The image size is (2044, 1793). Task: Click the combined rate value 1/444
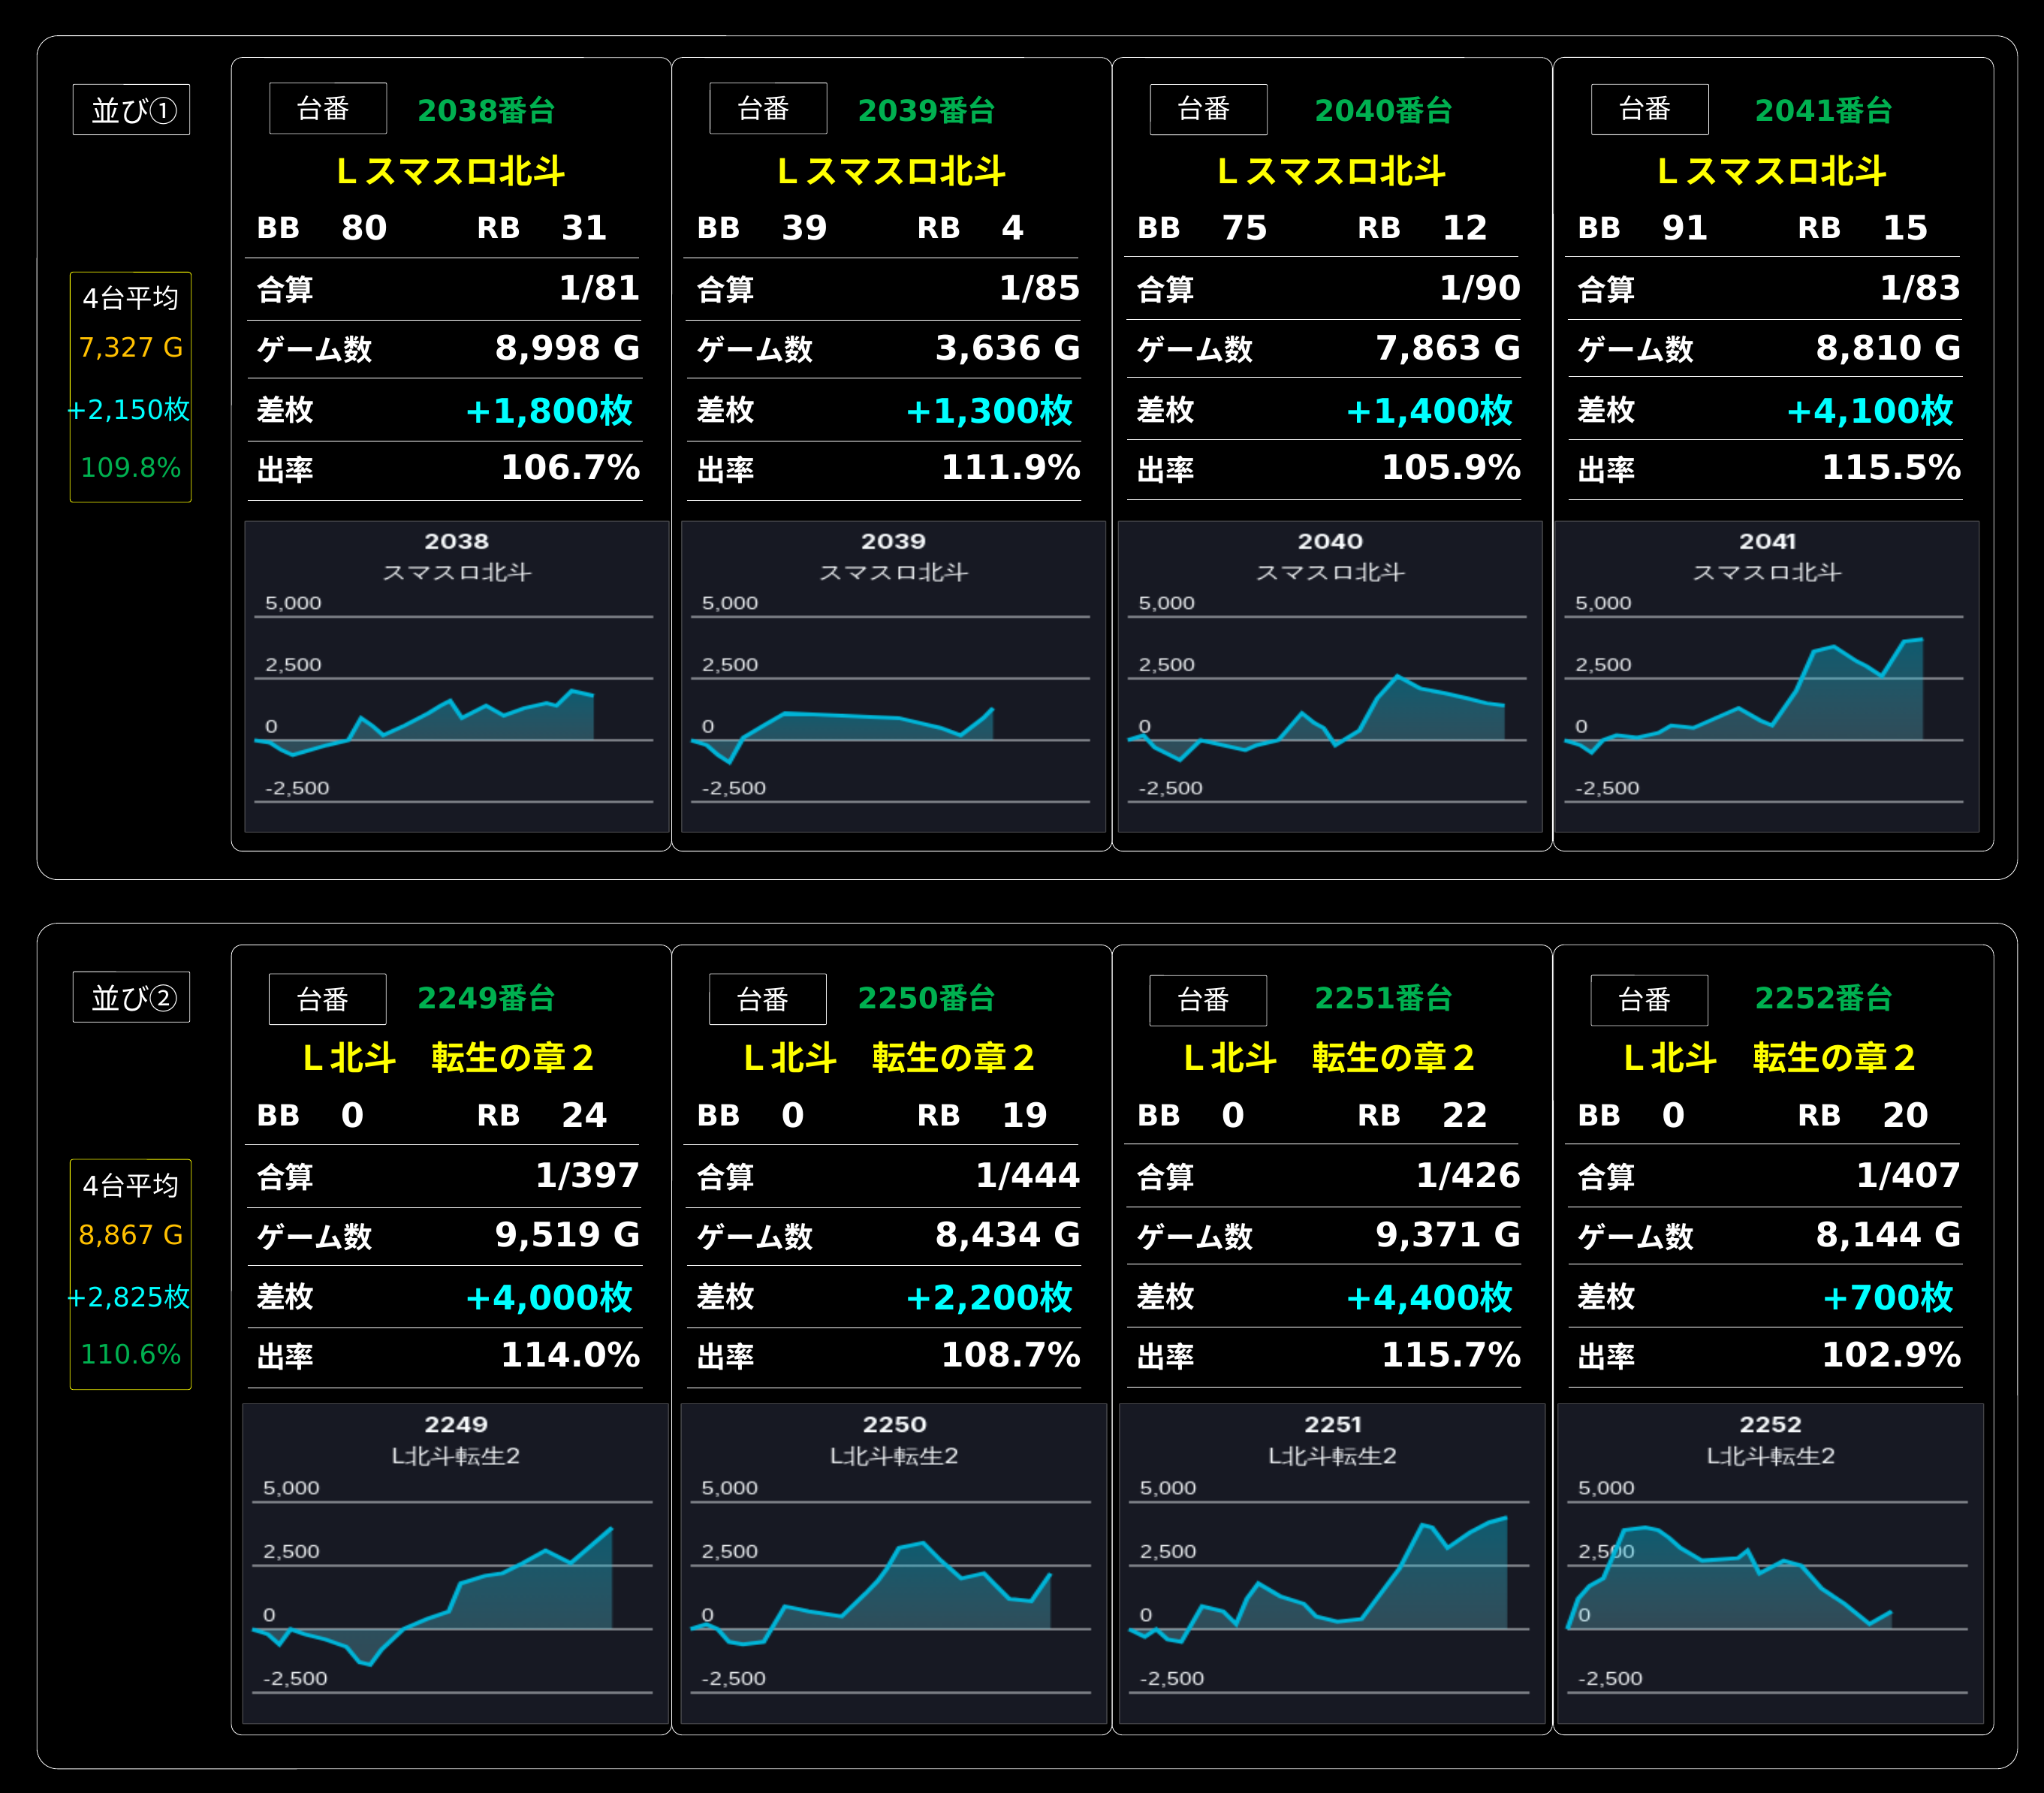(1028, 1176)
